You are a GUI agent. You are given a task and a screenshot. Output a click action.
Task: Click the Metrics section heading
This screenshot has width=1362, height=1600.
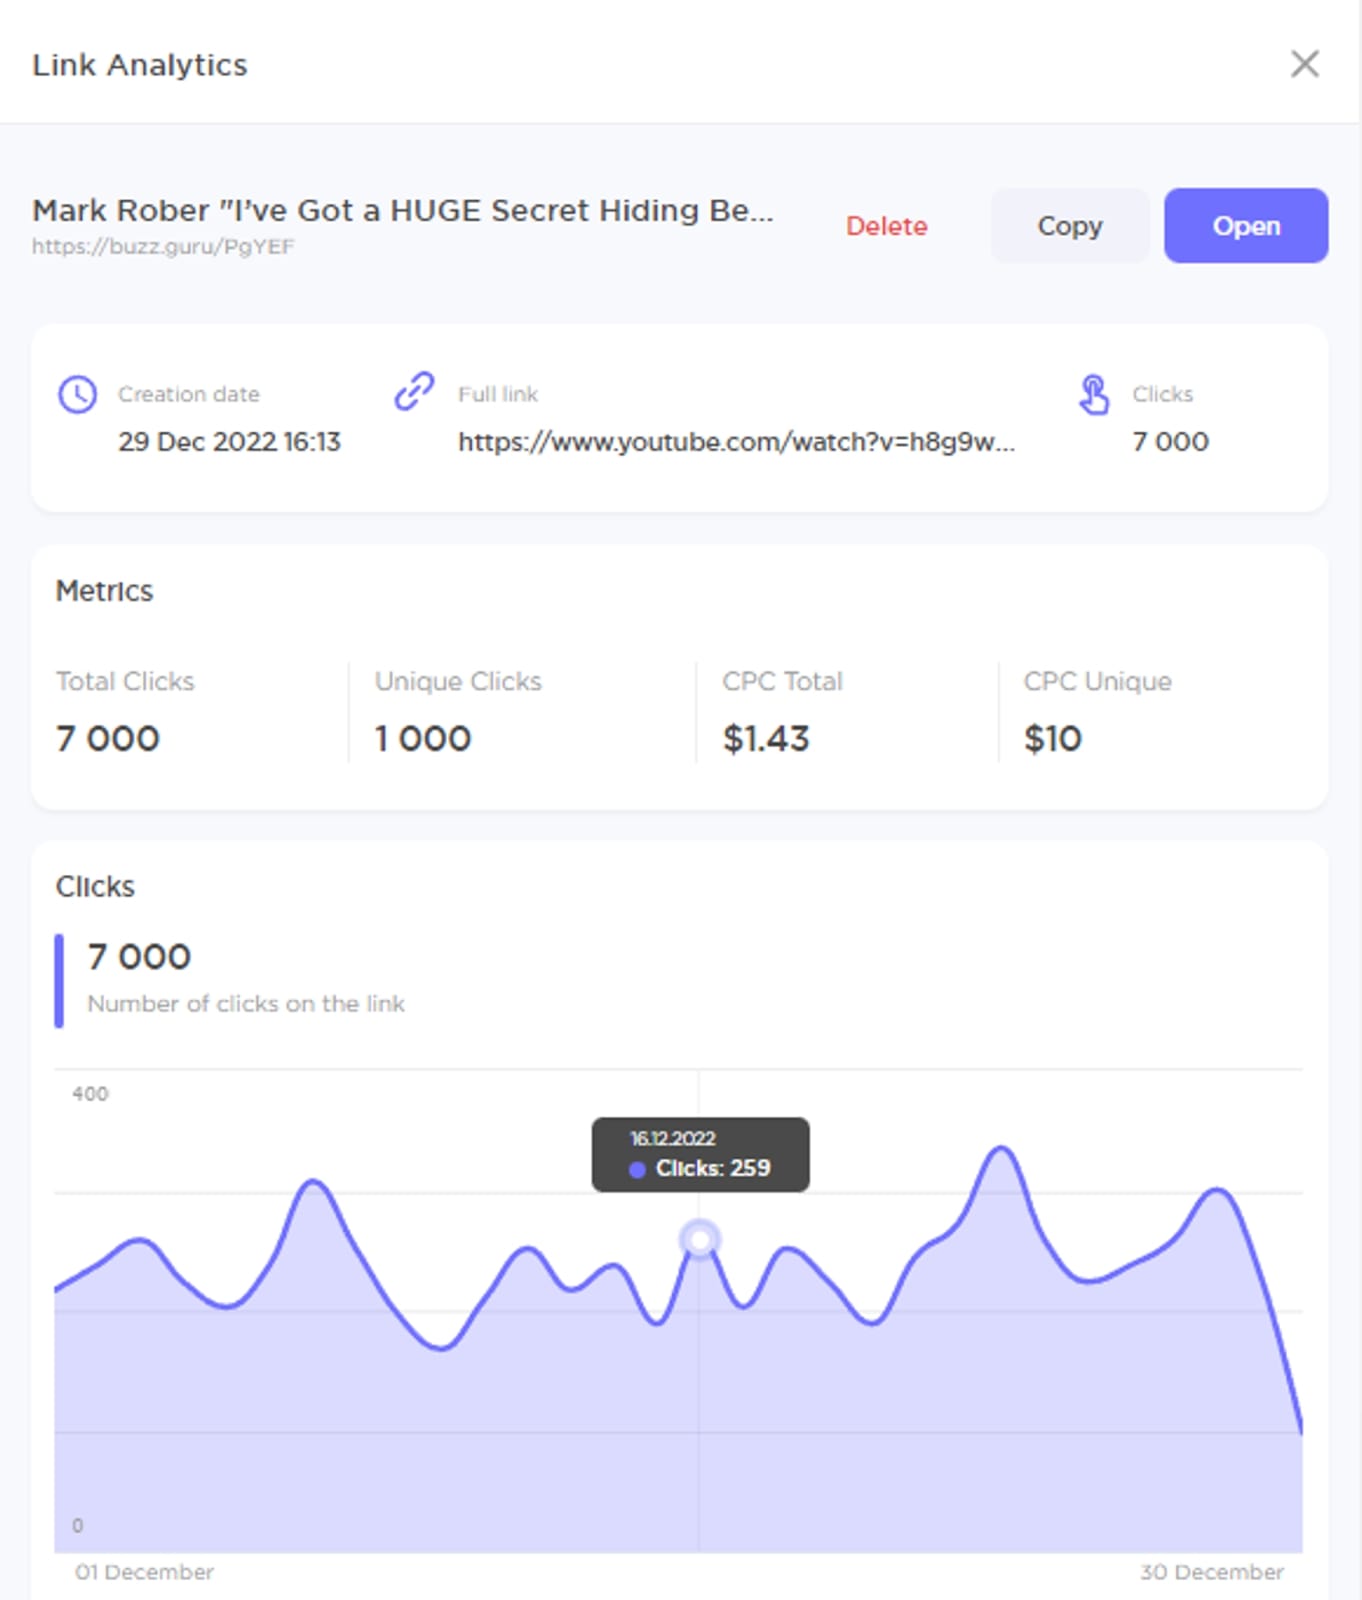[104, 591]
